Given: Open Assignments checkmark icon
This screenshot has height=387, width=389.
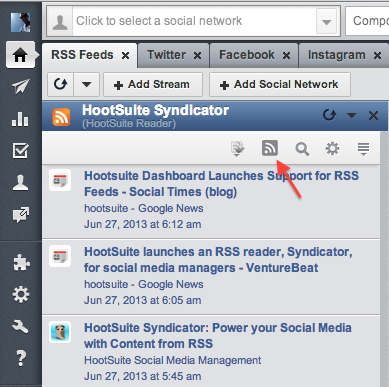Looking at the screenshot, I should point(20,151).
